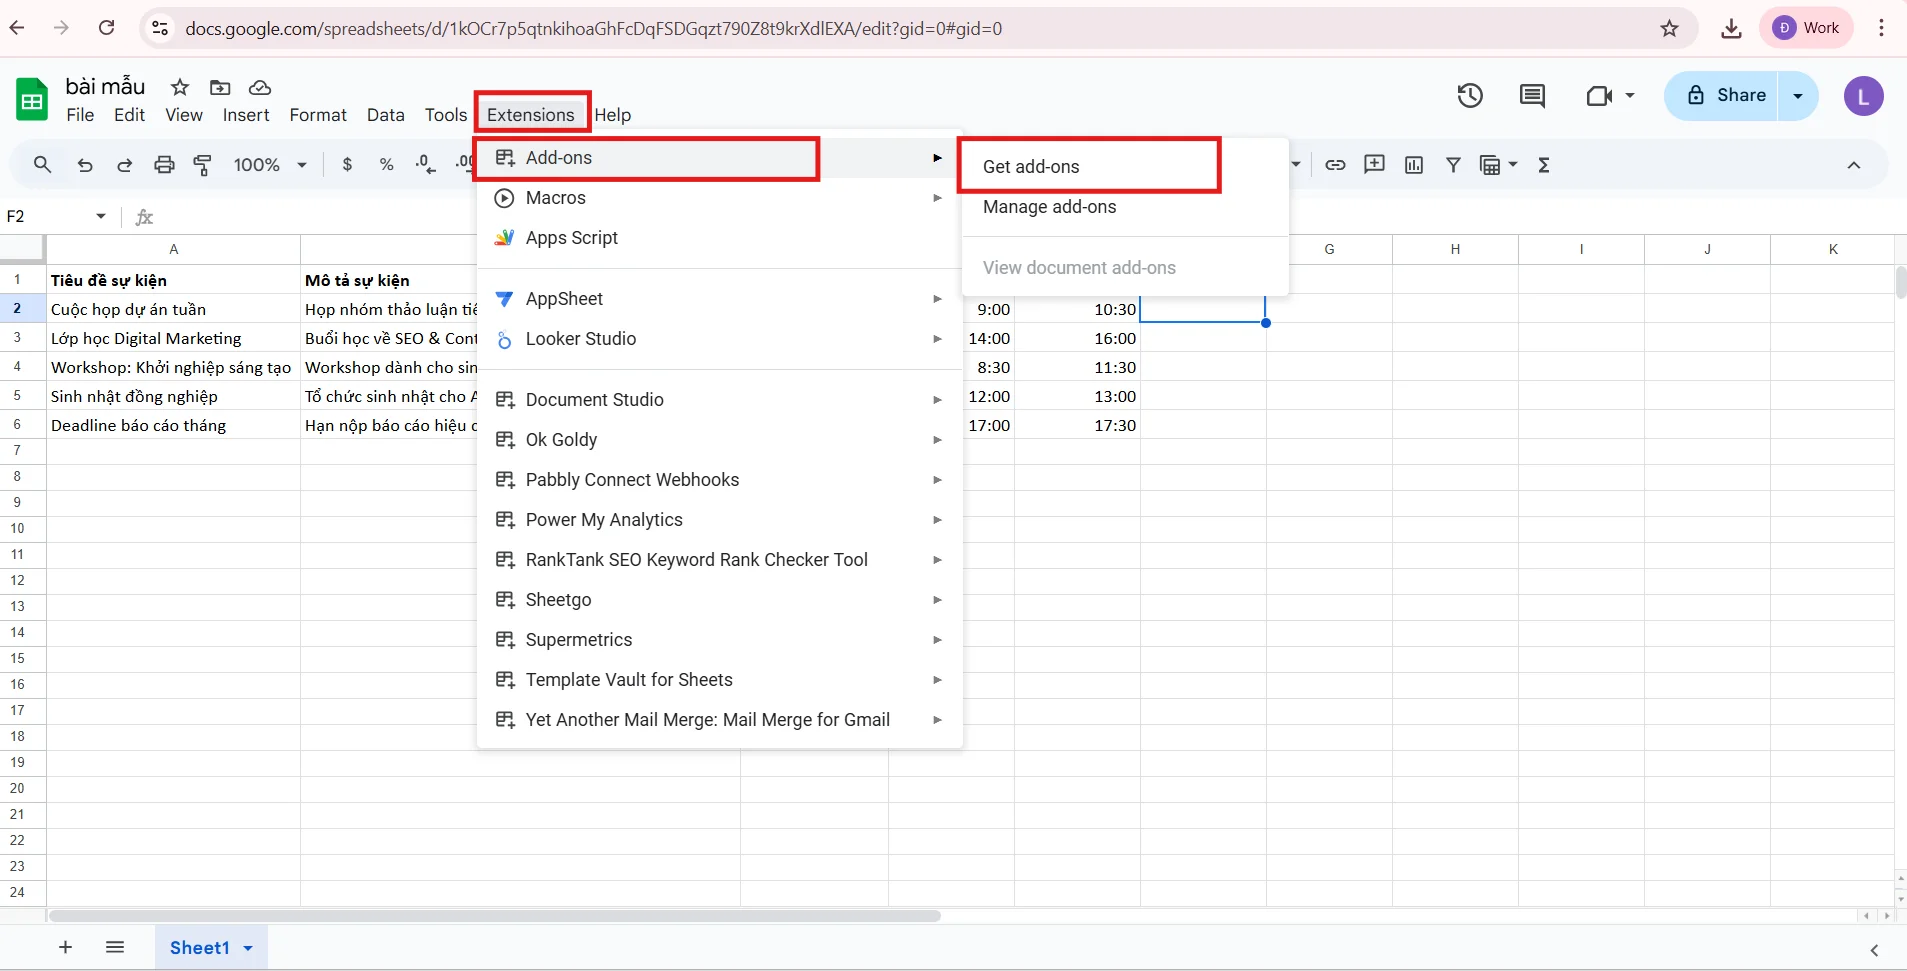Add a new sheet with plus button

[x=65, y=947]
